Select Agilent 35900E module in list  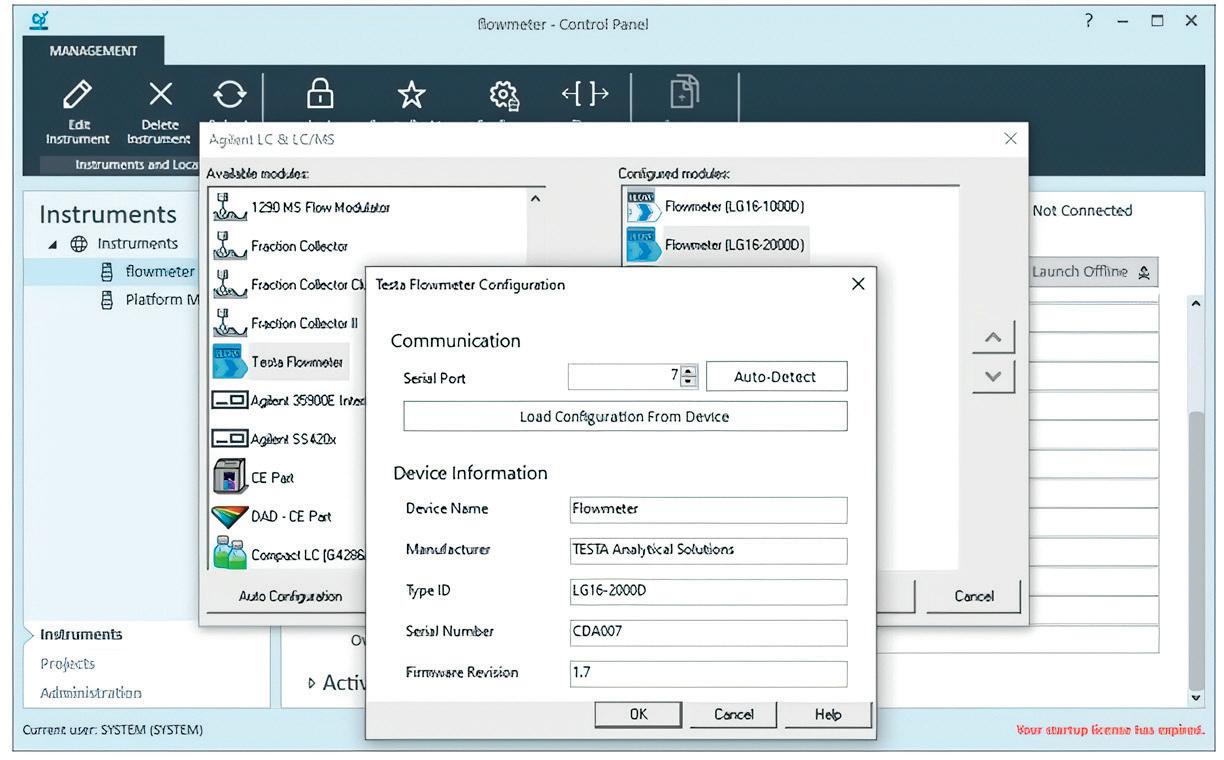click(289, 401)
